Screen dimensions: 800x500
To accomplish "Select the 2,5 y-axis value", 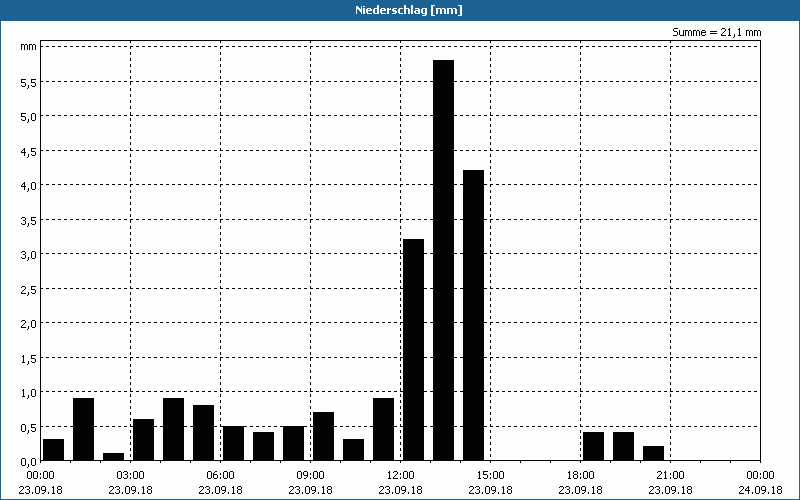I will 29,289.
